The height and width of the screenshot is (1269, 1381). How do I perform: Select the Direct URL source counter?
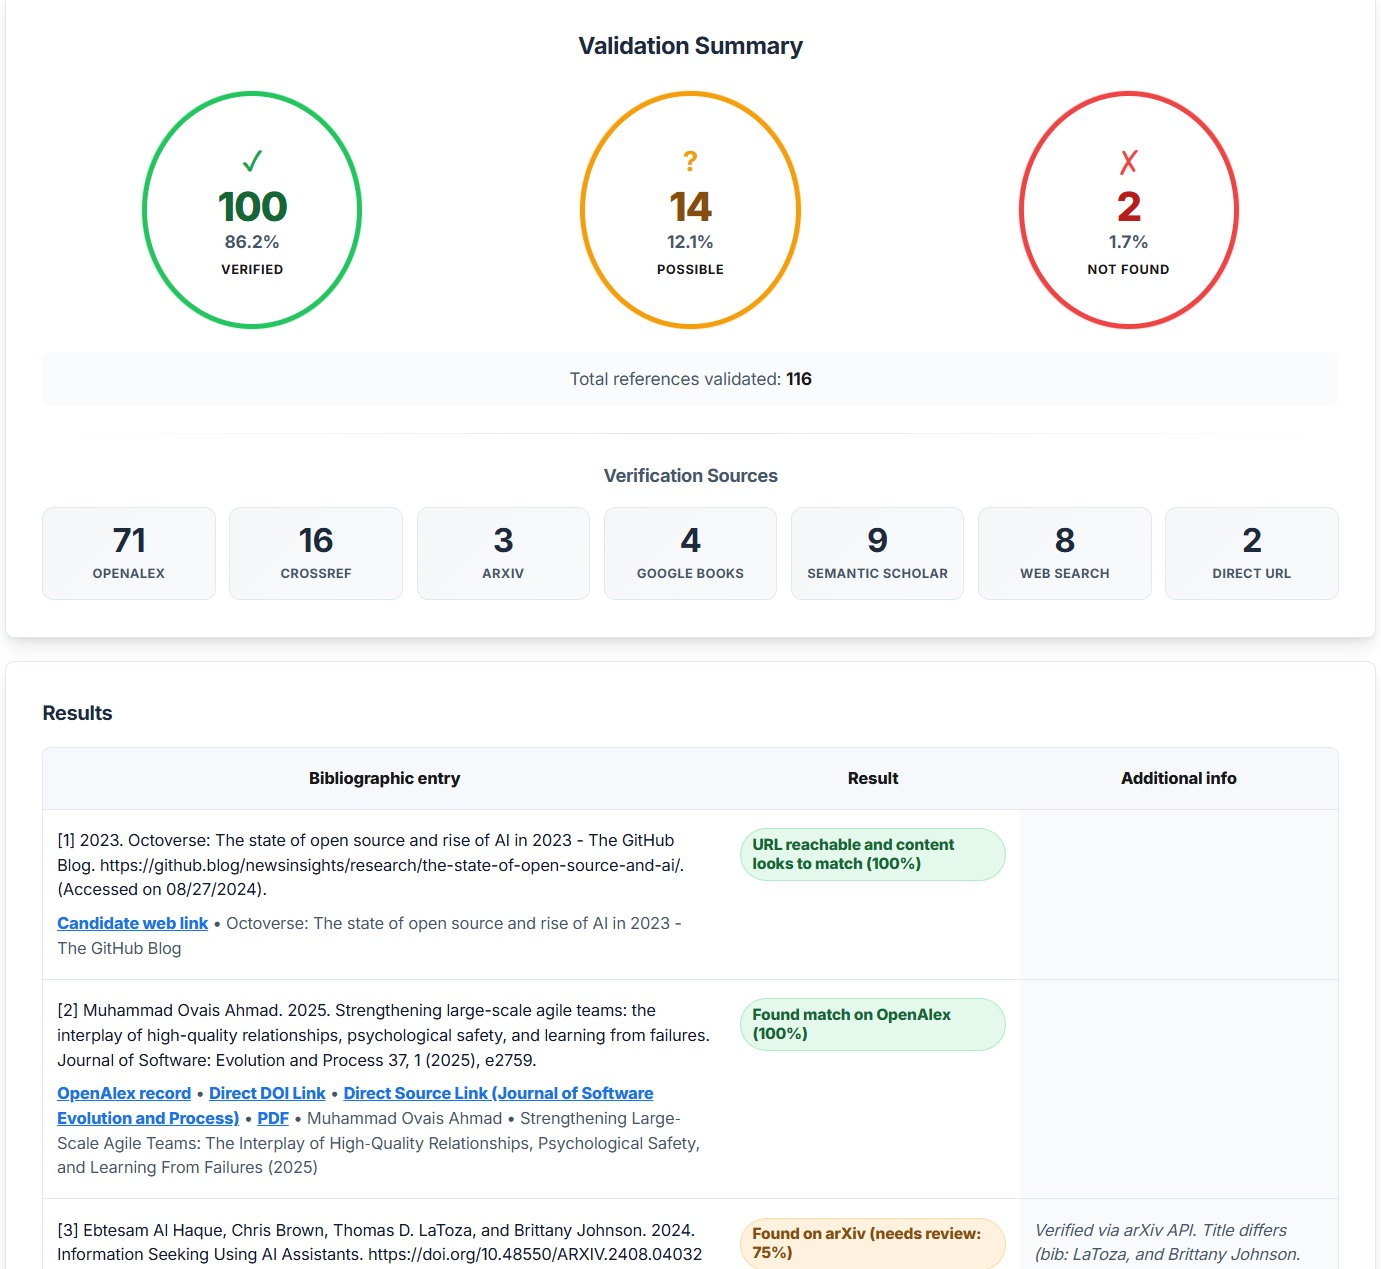1251,553
